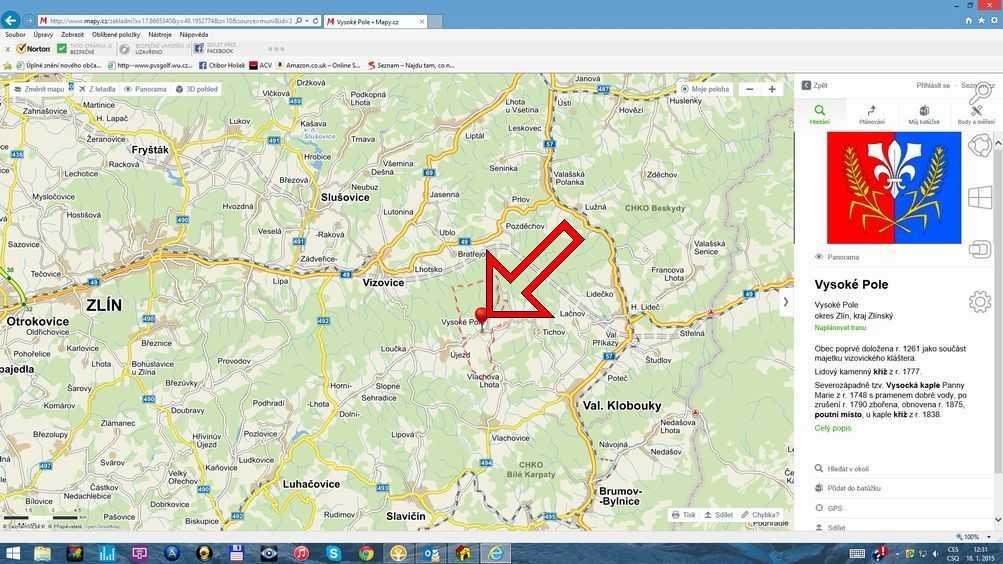Click the sidebar scrollbar down arrow

998,520
